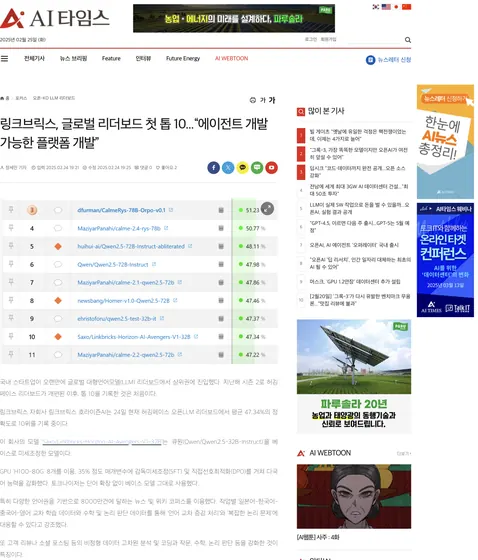Screen dimensions: 478x560
Task: Click the green chat-bubble share icon
Action: coord(257,168)
